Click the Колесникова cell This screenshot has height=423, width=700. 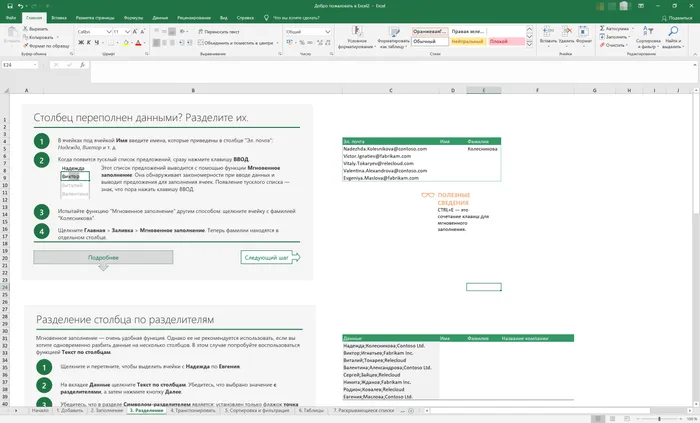click(x=482, y=149)
